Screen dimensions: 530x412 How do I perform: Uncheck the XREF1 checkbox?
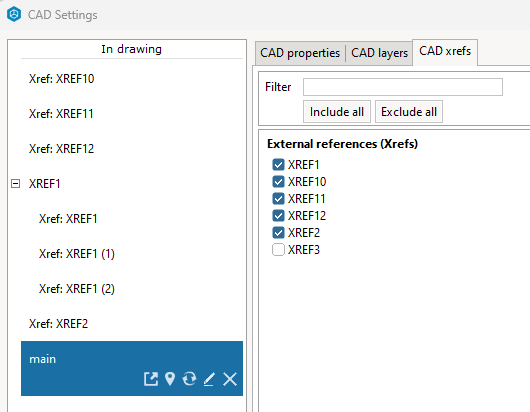coord(278,165)
